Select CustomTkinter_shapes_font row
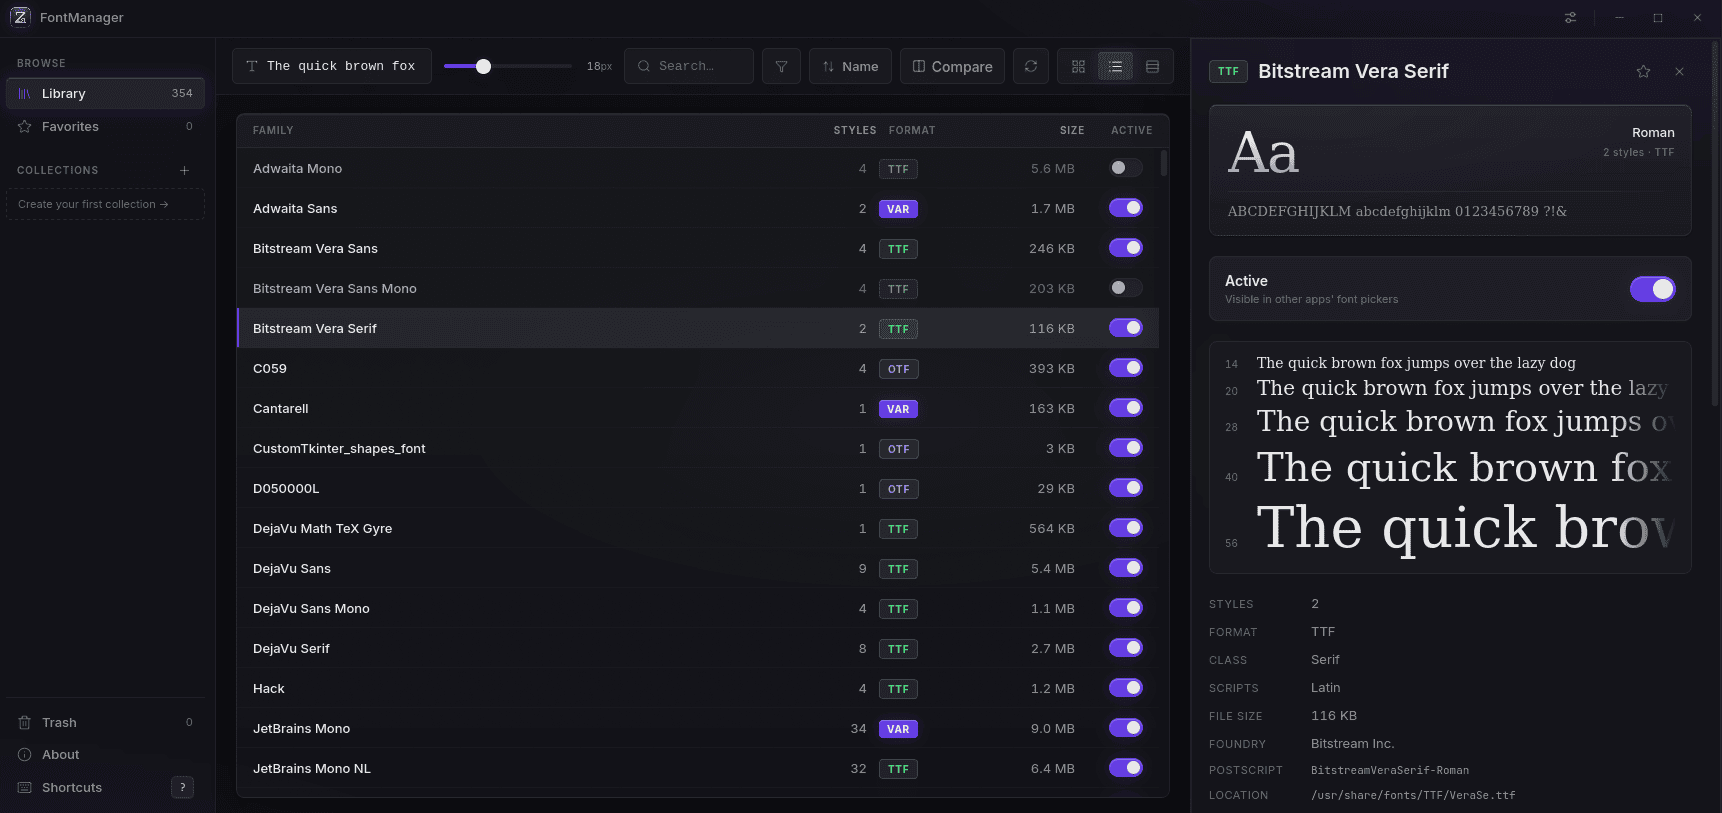The image size is (1722, 813). 698,448
